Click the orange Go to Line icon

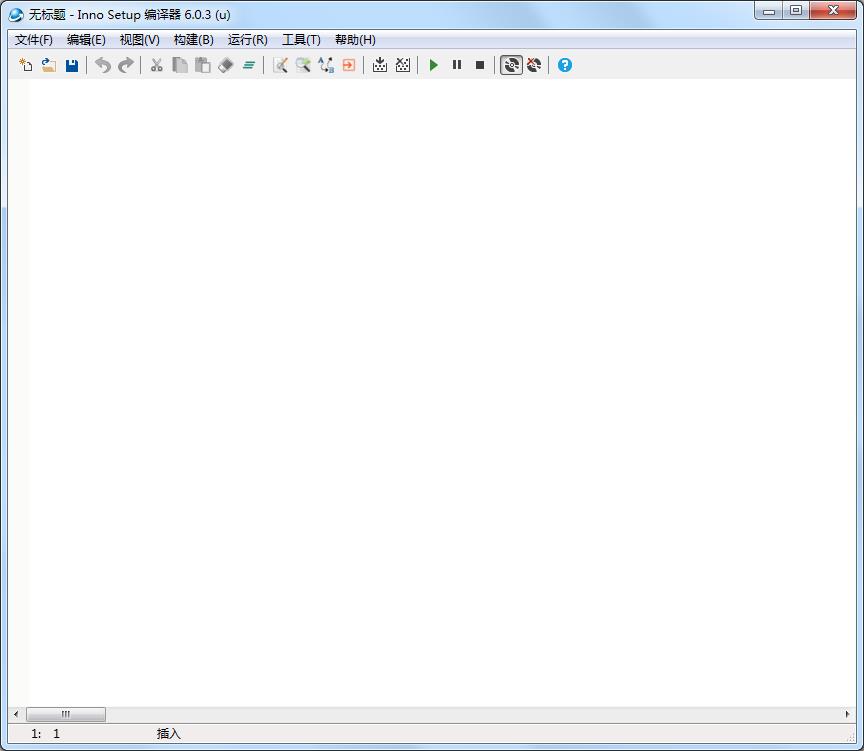[x=349, y=65]
